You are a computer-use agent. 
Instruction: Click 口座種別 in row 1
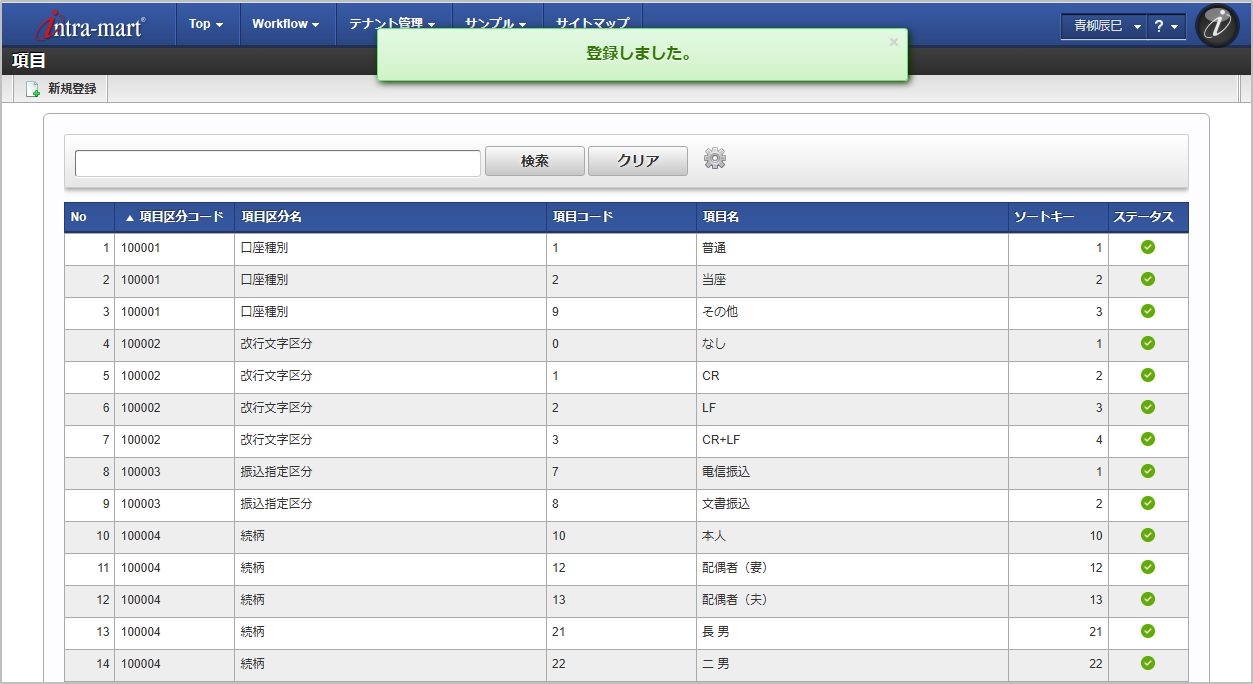point(265,248)
